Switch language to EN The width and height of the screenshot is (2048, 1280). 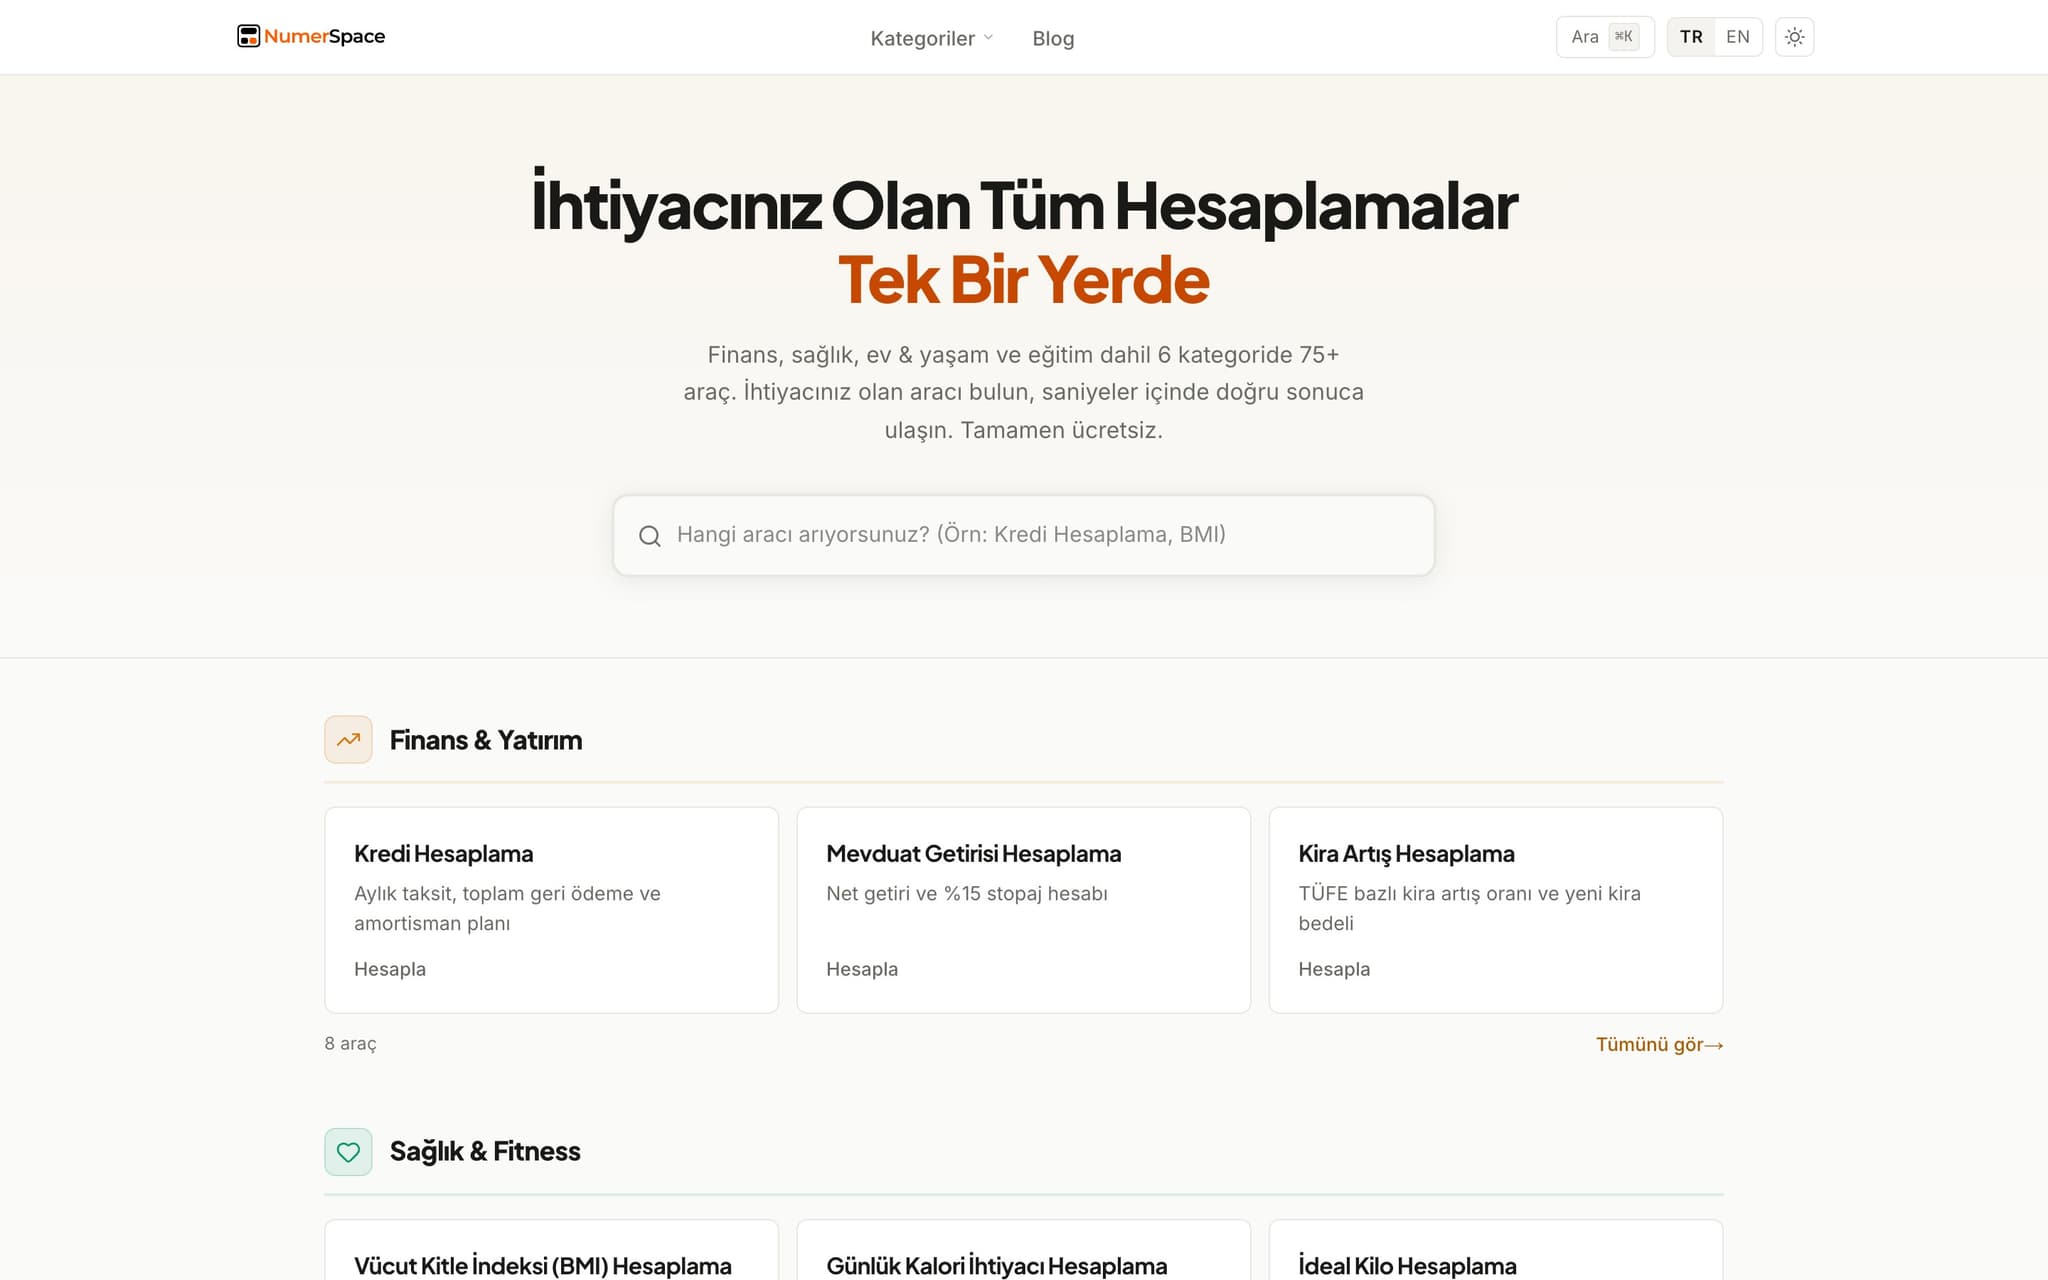click(1738, 37)
